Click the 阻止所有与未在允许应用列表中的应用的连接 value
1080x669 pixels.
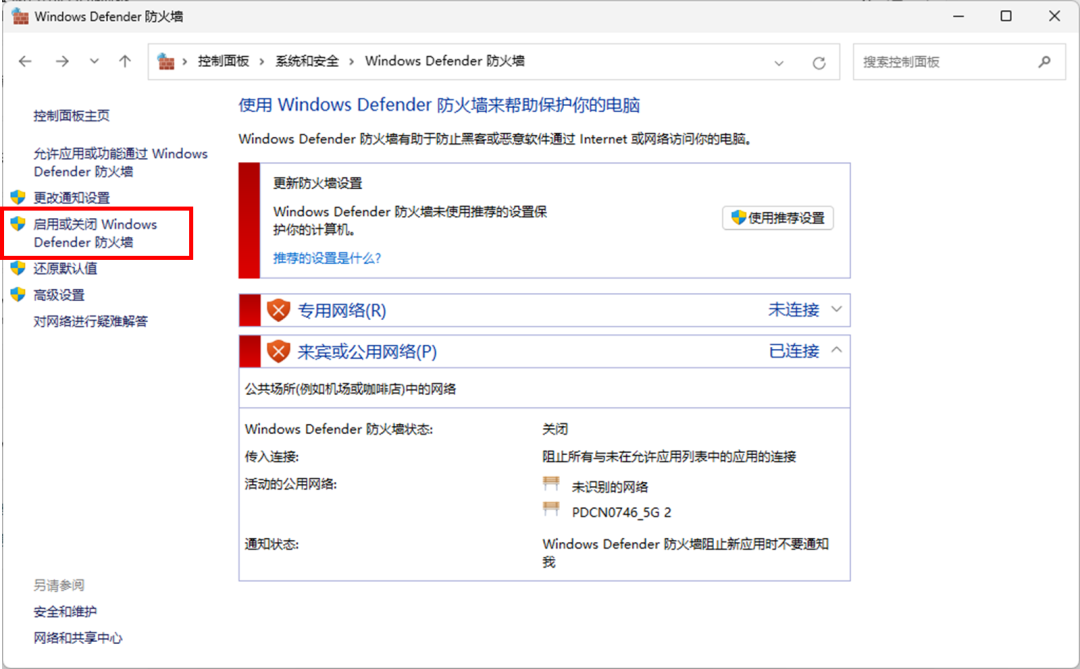669,457
